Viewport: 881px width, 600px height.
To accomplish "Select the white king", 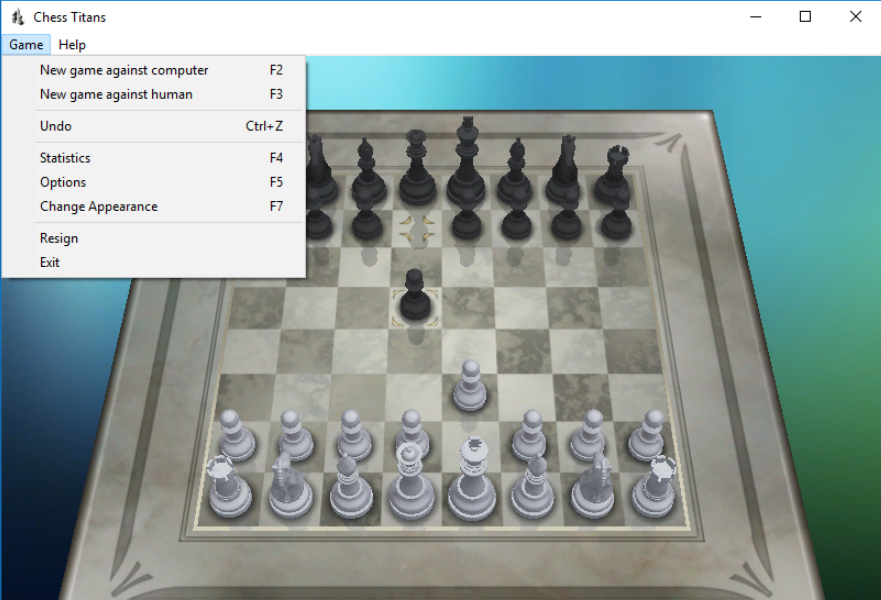I will coord(473,480).
